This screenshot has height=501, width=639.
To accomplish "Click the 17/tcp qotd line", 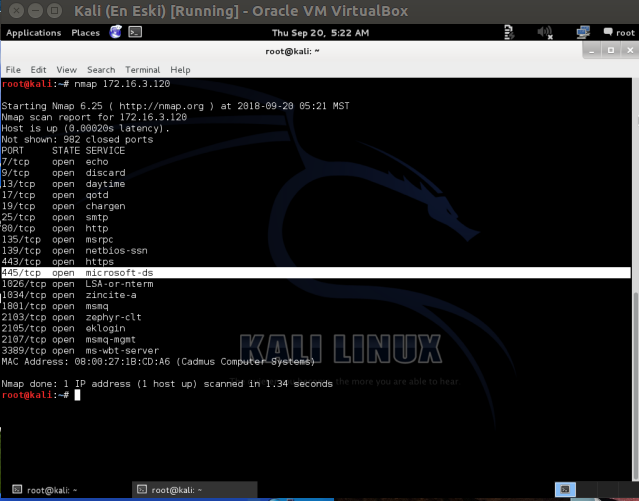I will click(55, 195).
